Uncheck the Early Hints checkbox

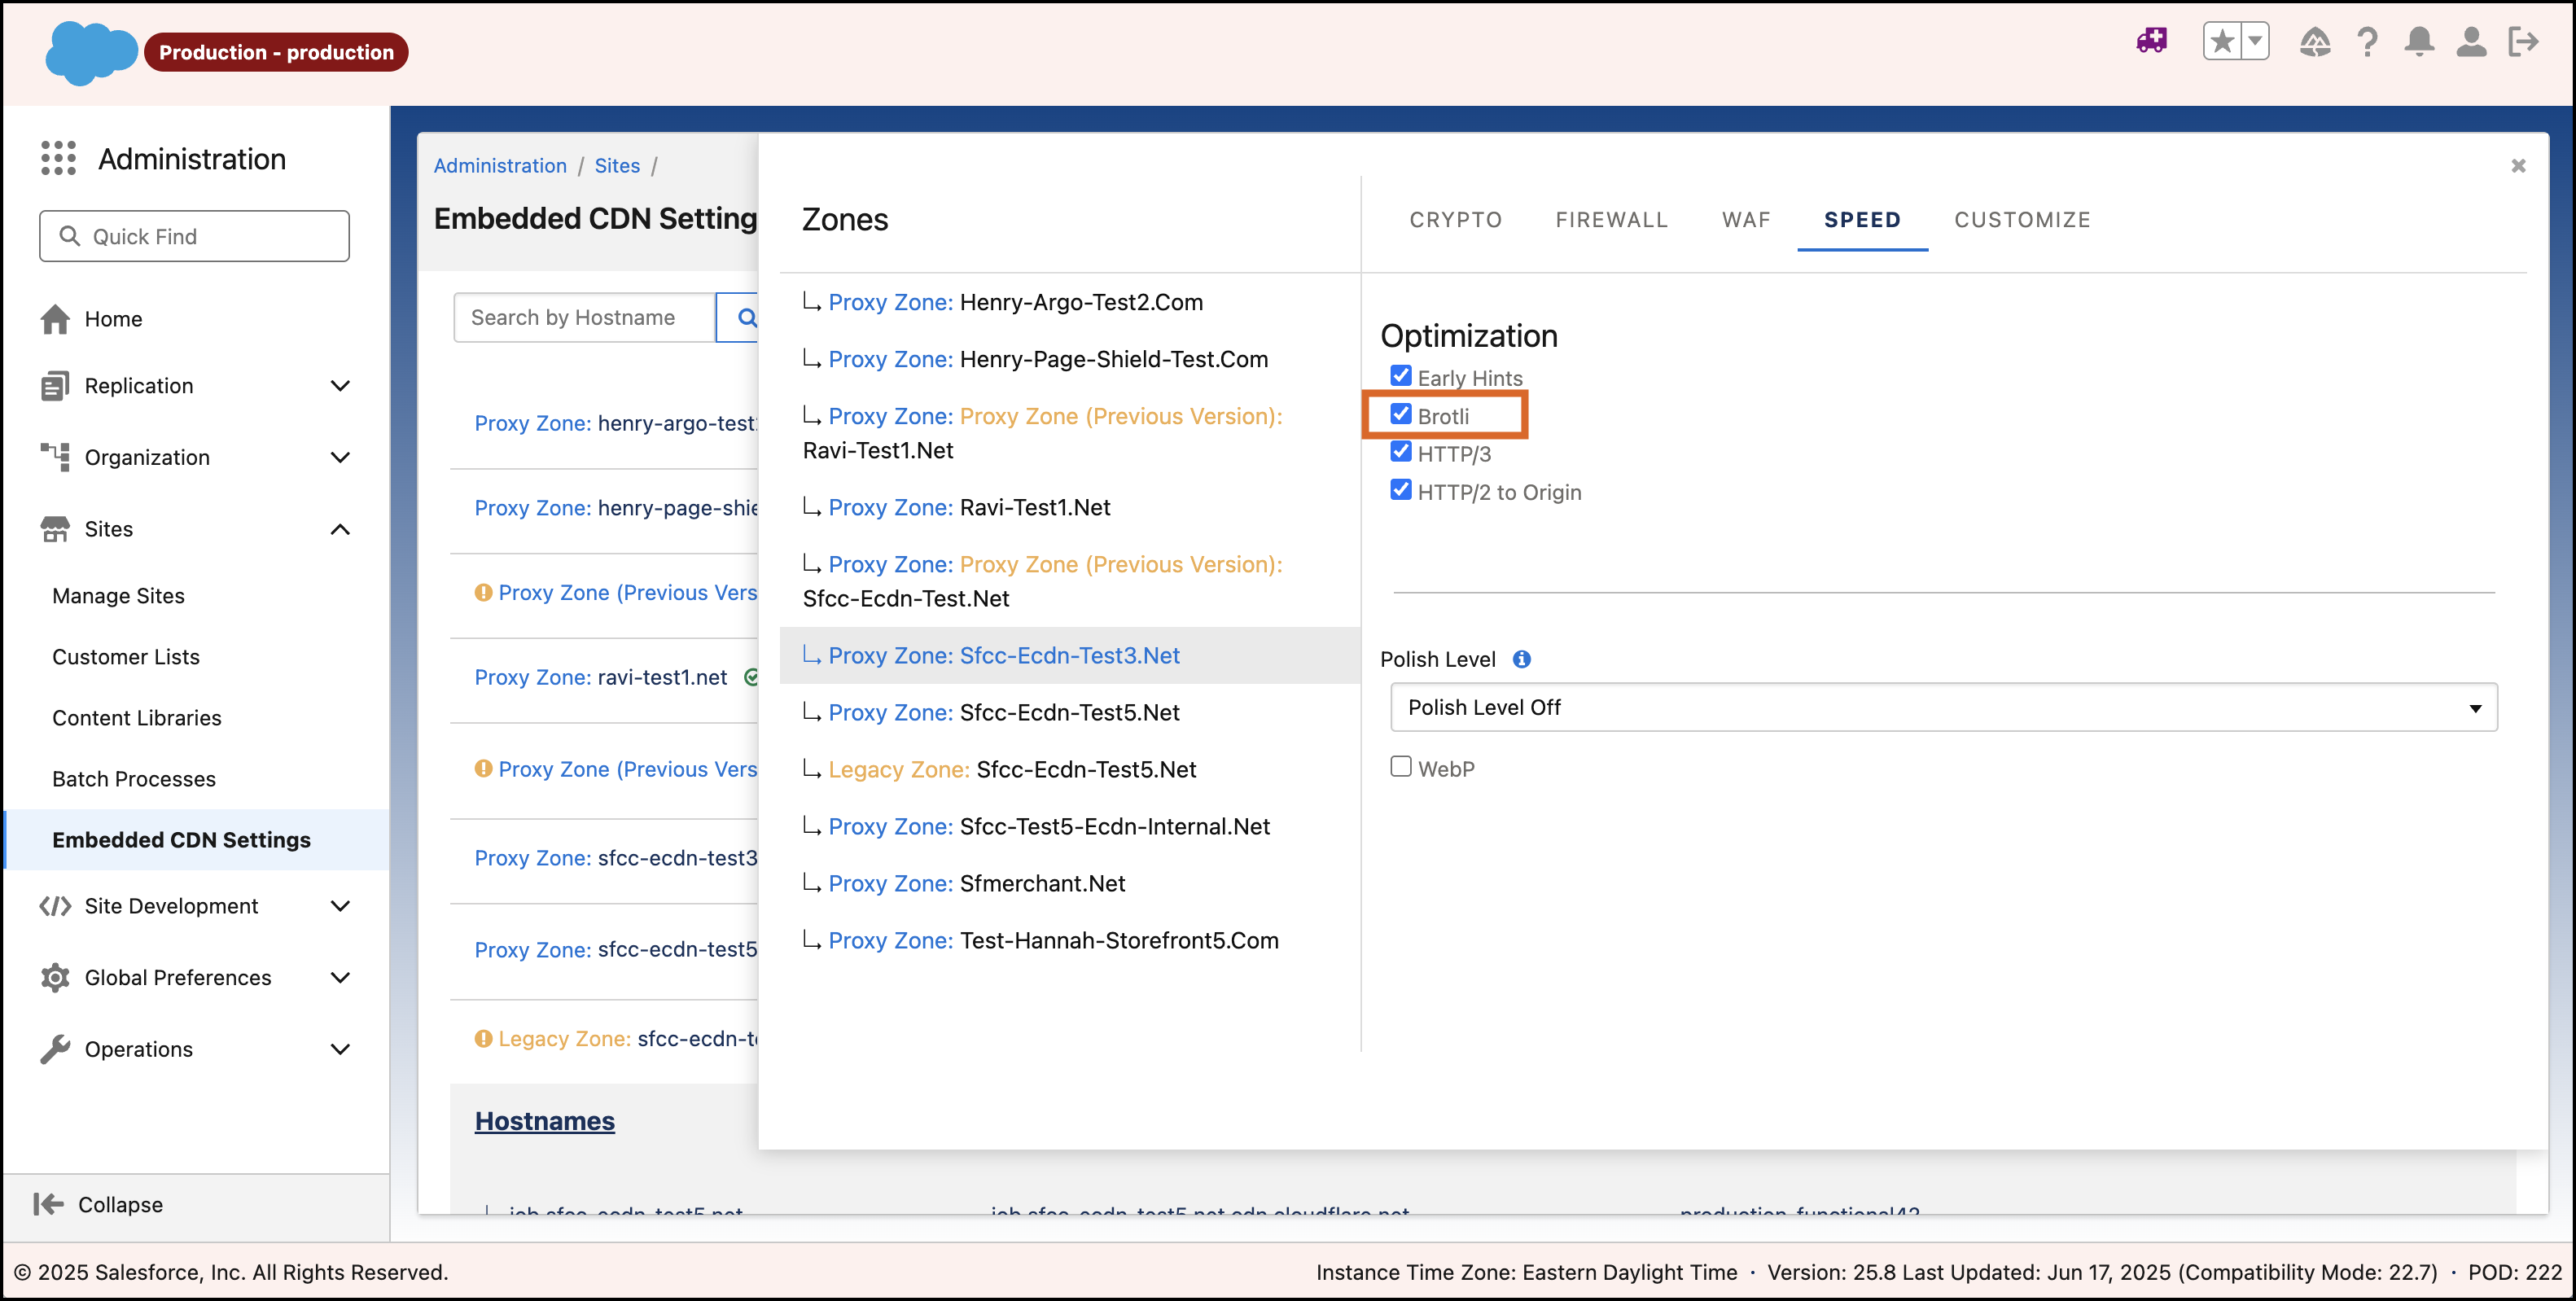(1400, 376)
